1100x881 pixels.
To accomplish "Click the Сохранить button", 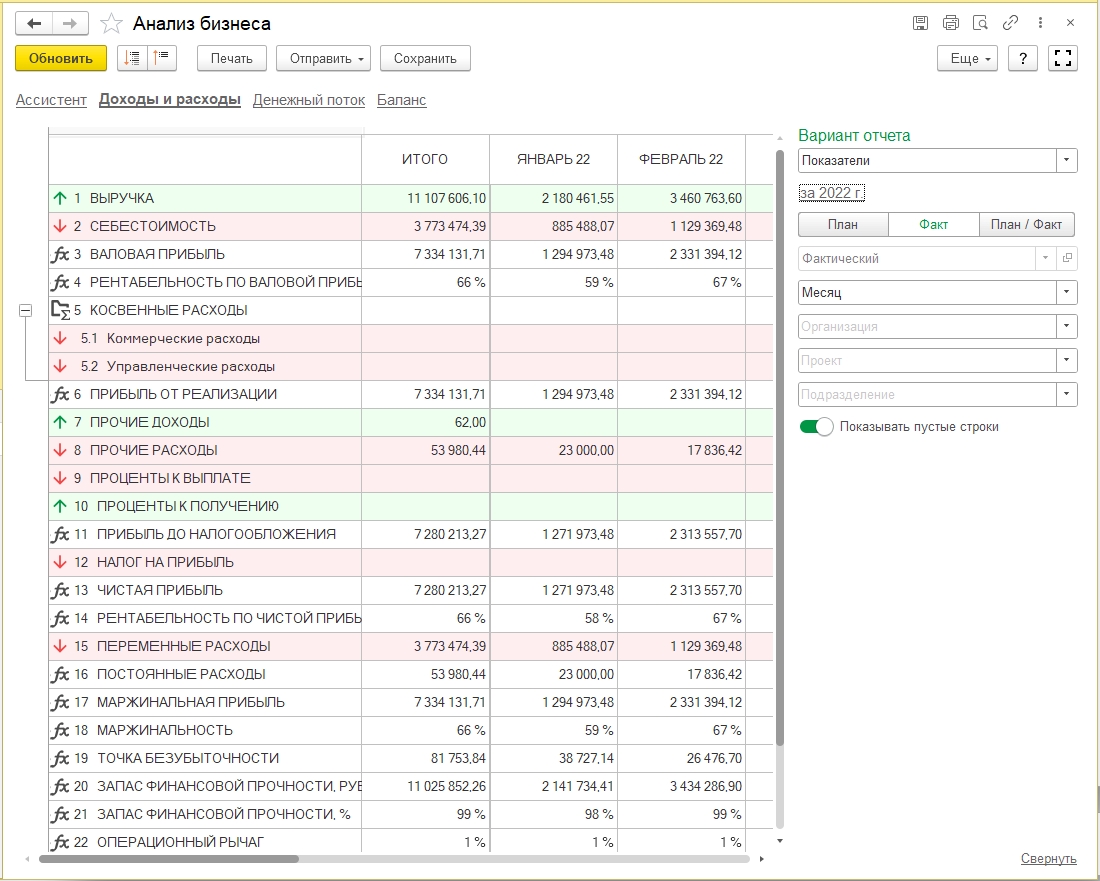I will coord(425,58).
